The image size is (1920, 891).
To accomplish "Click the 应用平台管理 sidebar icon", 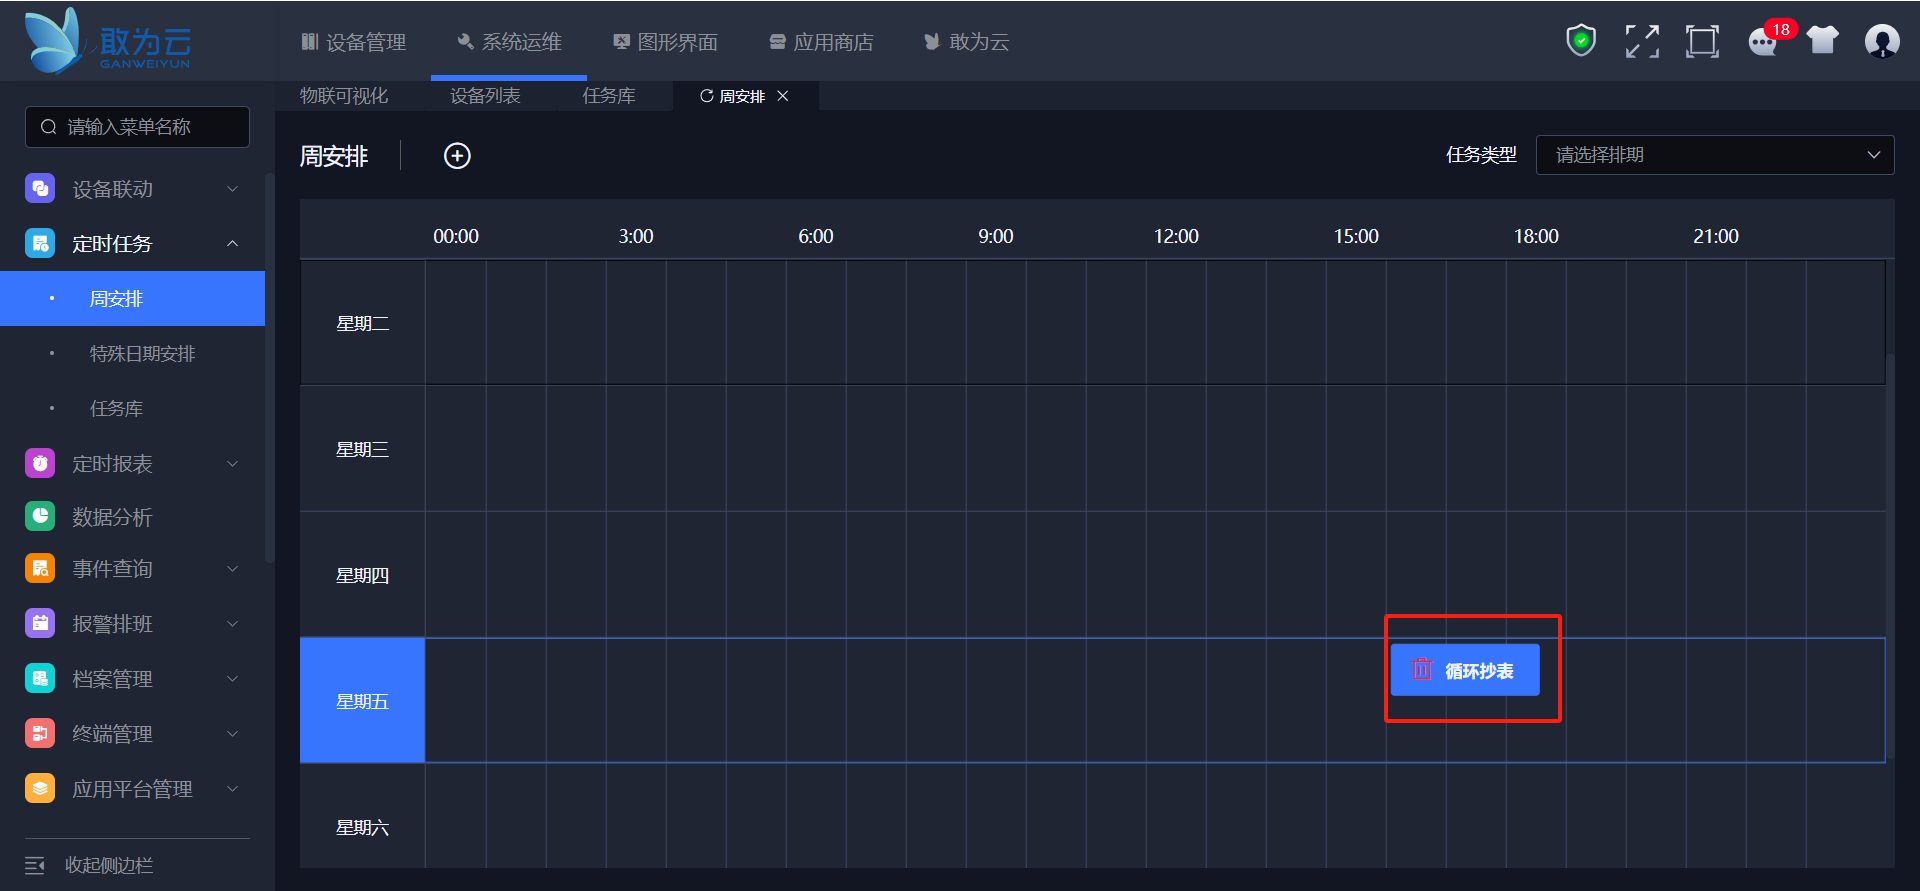I will 40,788.
